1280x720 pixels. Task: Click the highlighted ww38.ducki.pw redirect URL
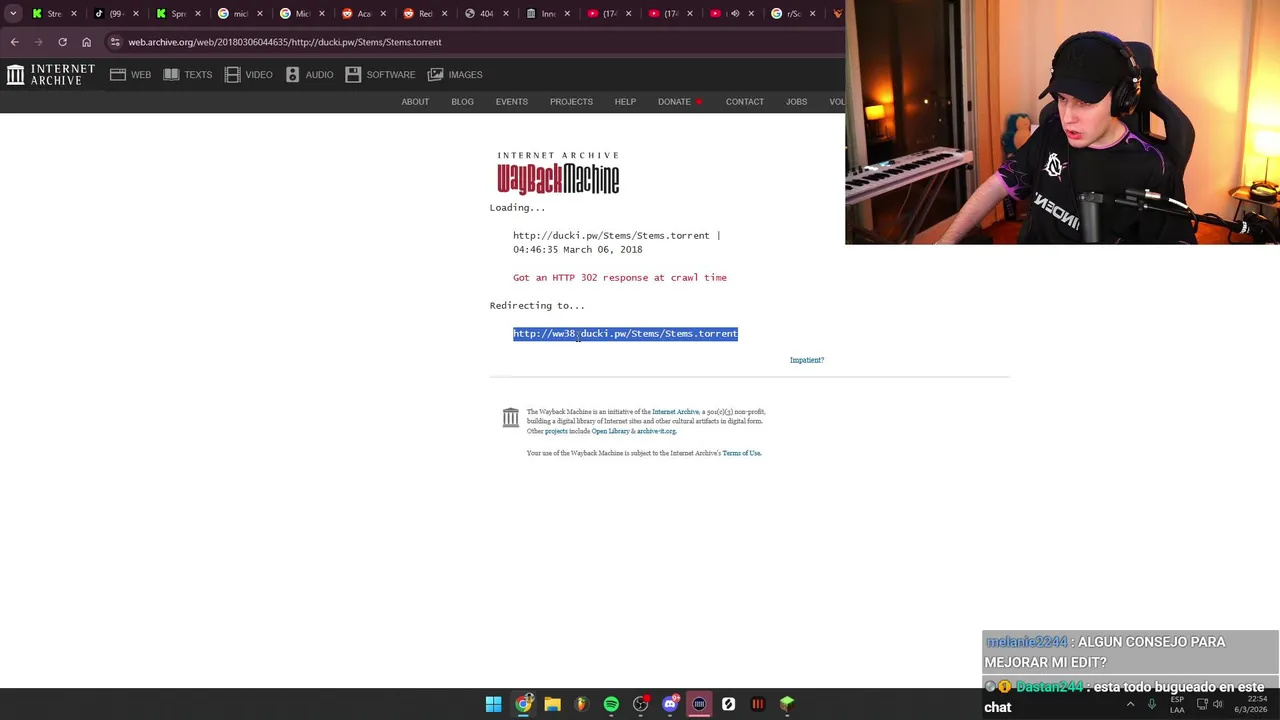point(625,334)
